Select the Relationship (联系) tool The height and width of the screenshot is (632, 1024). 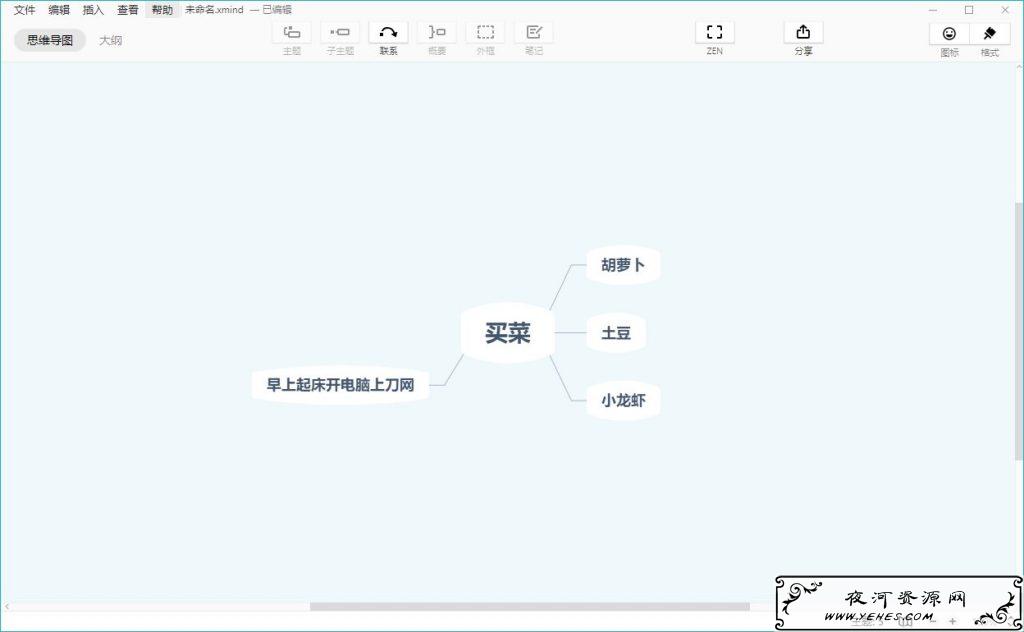pos(388,32)
